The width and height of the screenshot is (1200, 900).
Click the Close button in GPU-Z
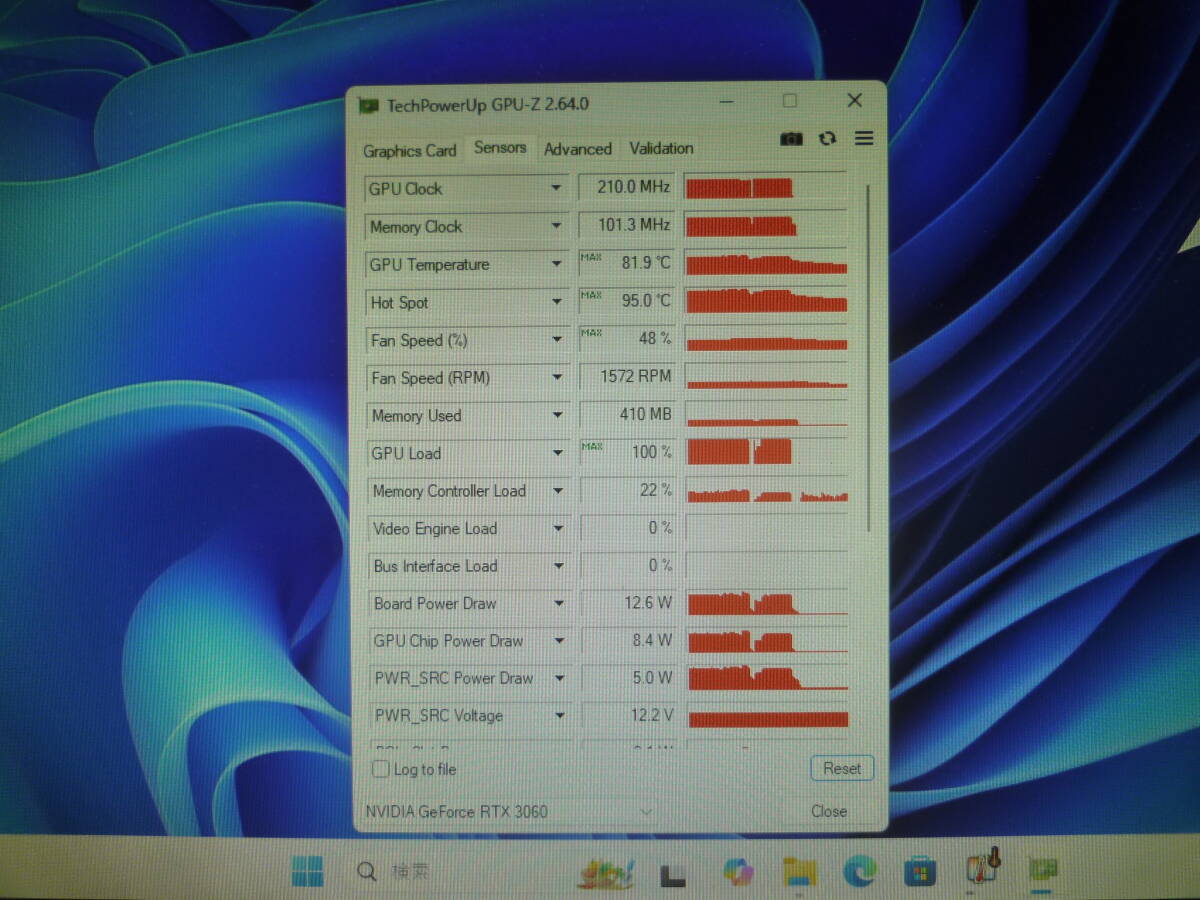tap(829, 811)
